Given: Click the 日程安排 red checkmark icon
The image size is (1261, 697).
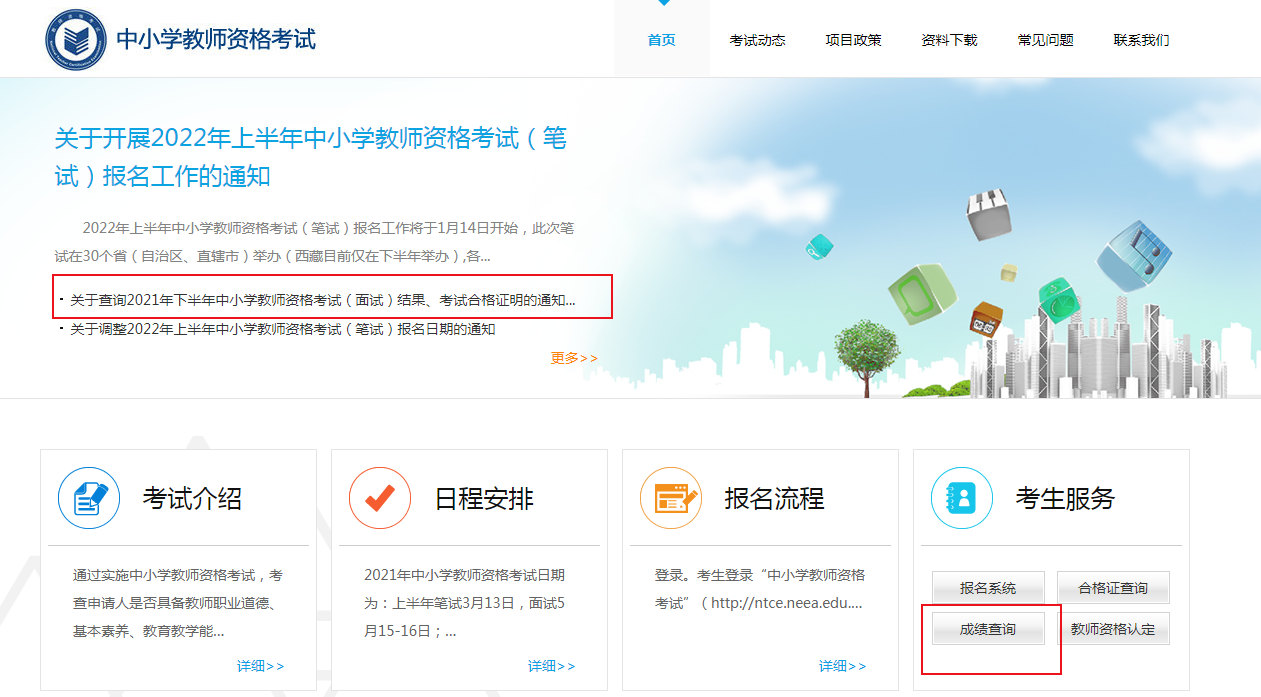Looking at the screenshot, I should [380, 498].
